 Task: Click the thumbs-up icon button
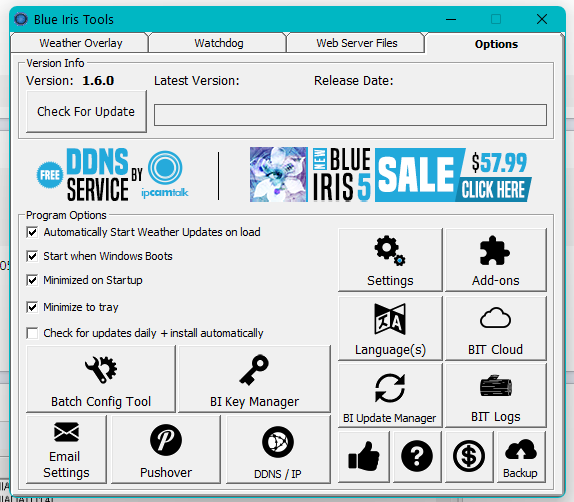(x=364, y=457)
